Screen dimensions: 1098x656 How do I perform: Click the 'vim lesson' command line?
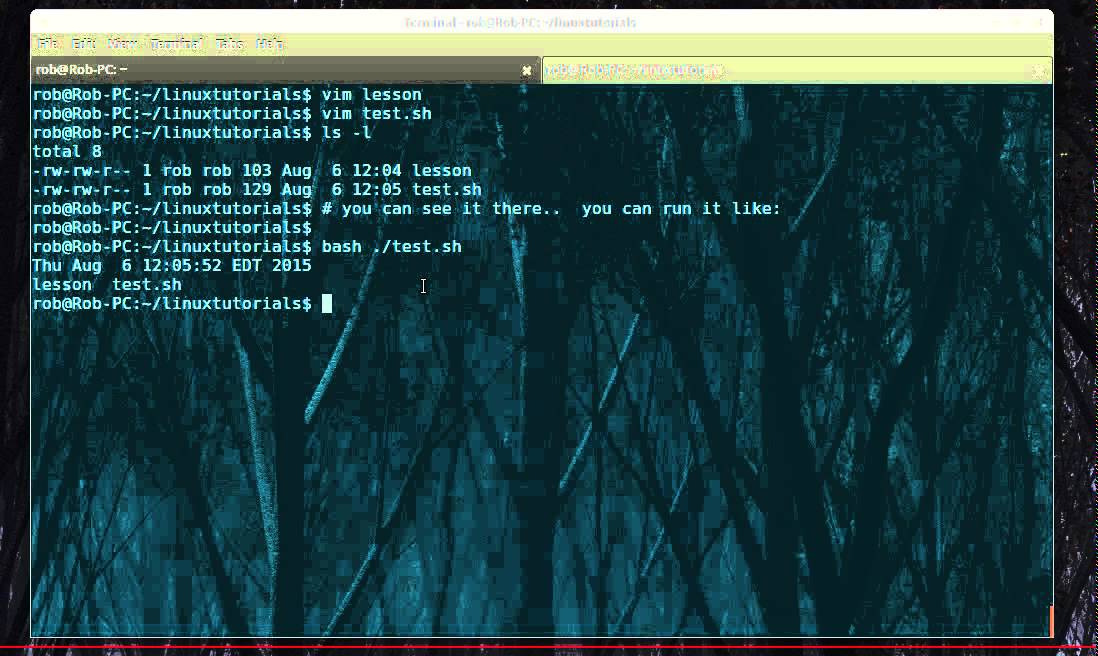point(228,95)
